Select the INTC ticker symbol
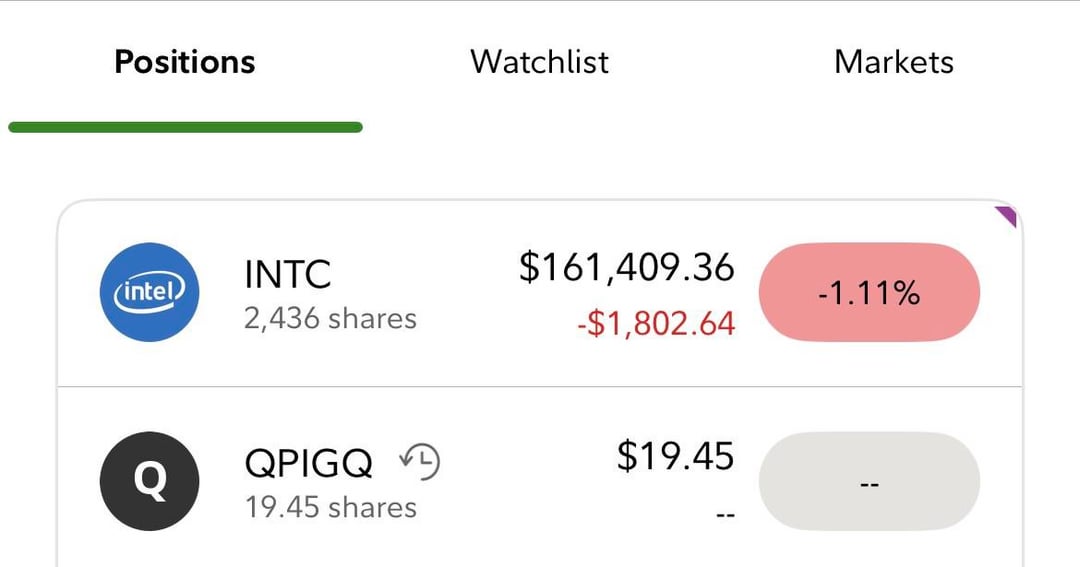 pos(288,274)
